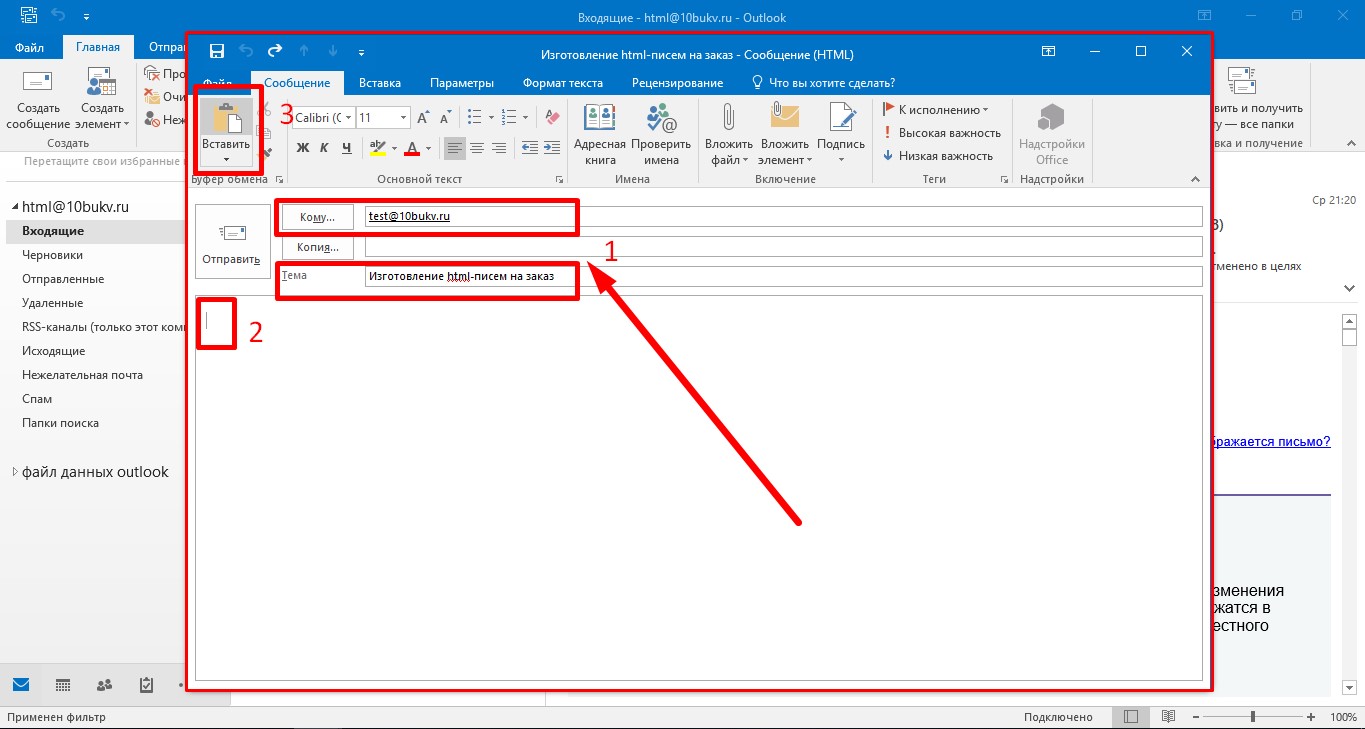This screenshot has width=1365, height=729.
Task: Switch to Calendar view icon
Action: 62,685
